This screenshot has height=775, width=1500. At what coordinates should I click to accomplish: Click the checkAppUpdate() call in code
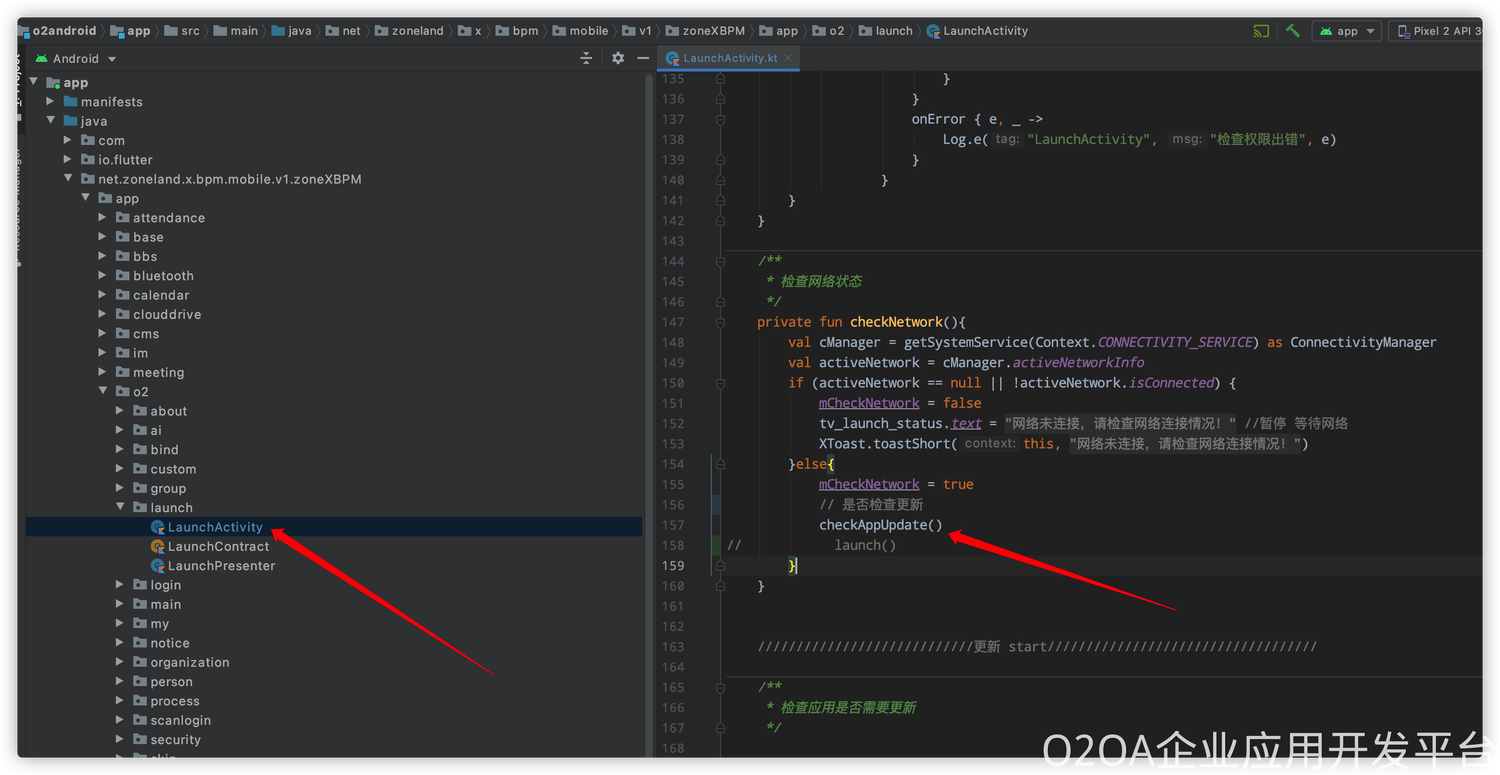880,525
